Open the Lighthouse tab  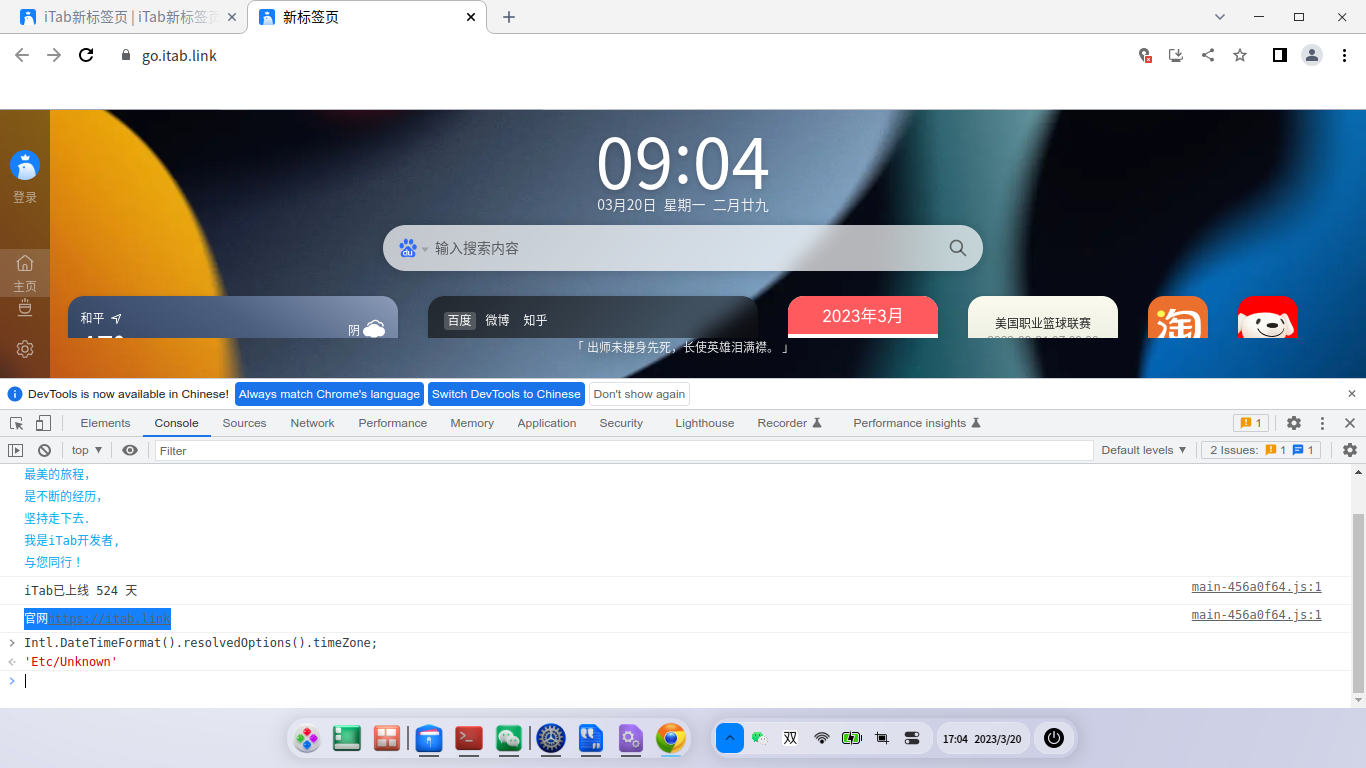coord(704,423)
